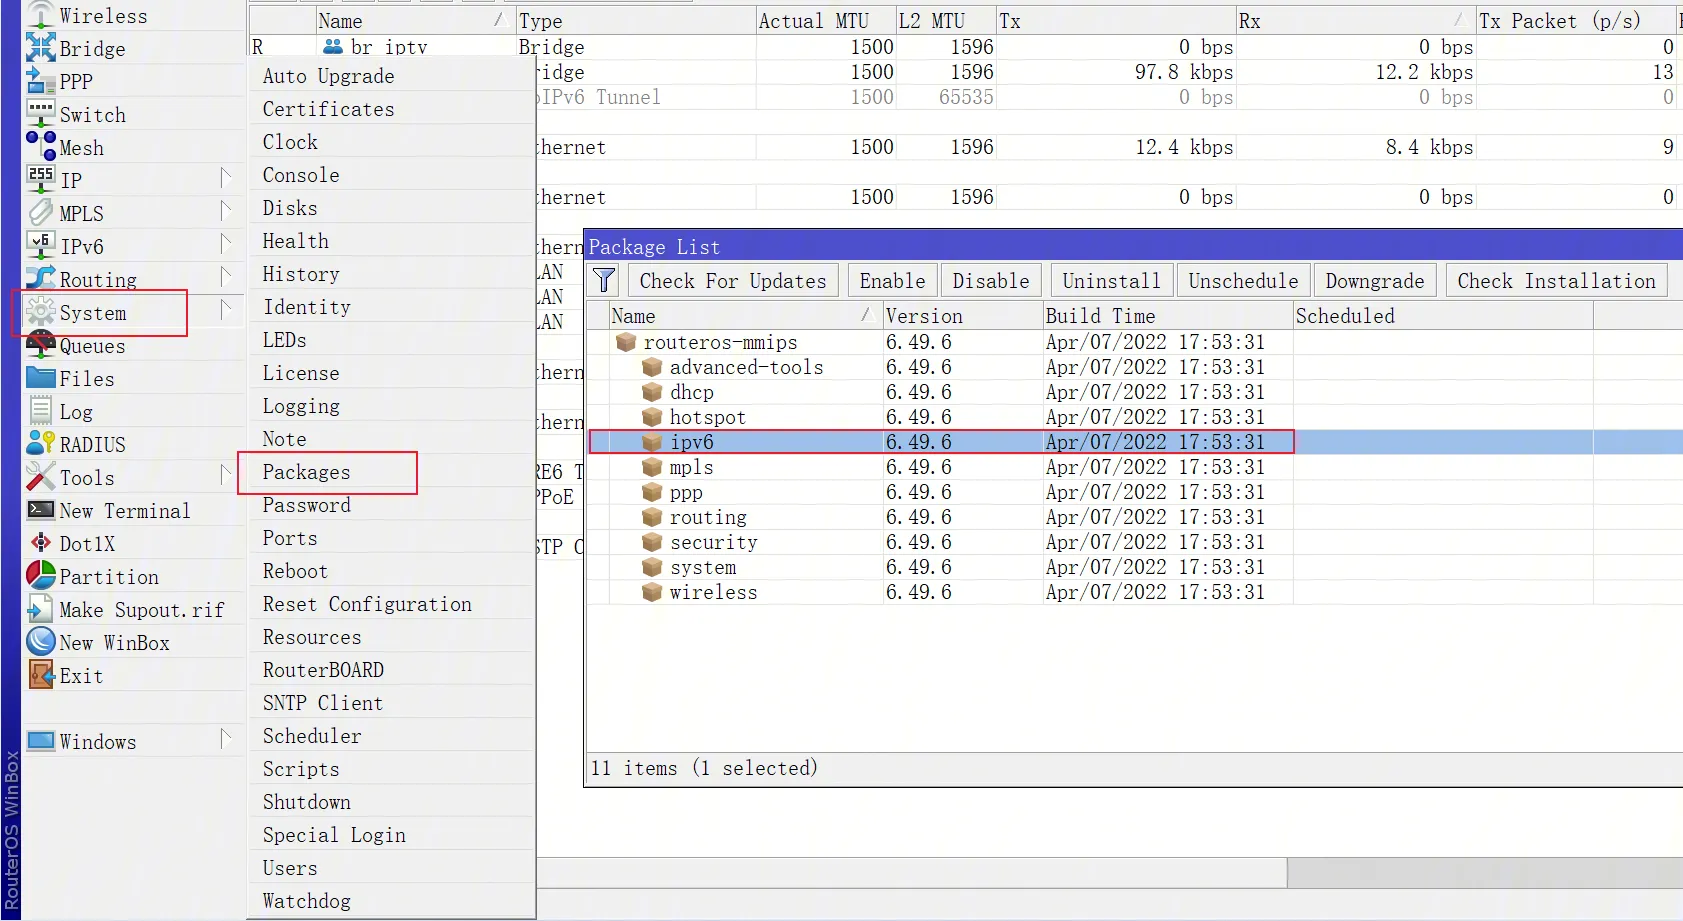Select the wireless package row
This screenshot has height=921, width=1683.
pos(713,592)
